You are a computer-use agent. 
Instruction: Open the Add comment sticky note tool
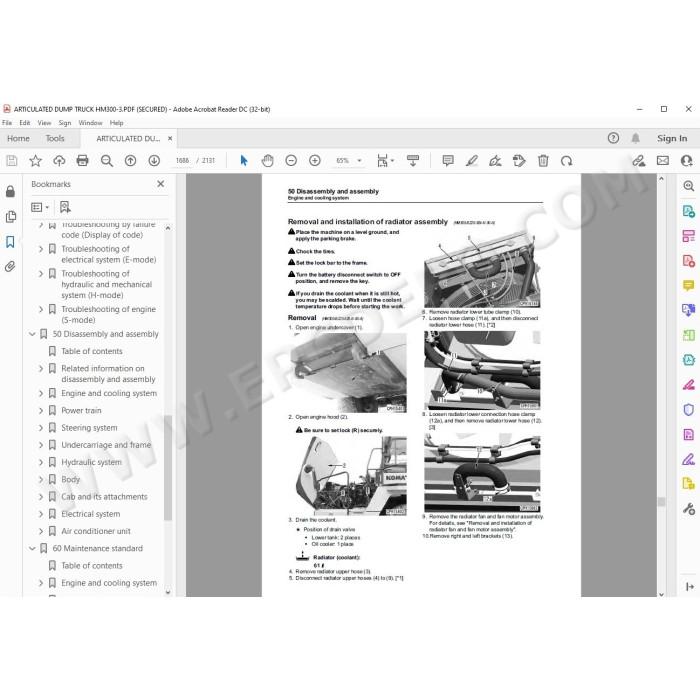coord(448,161)
